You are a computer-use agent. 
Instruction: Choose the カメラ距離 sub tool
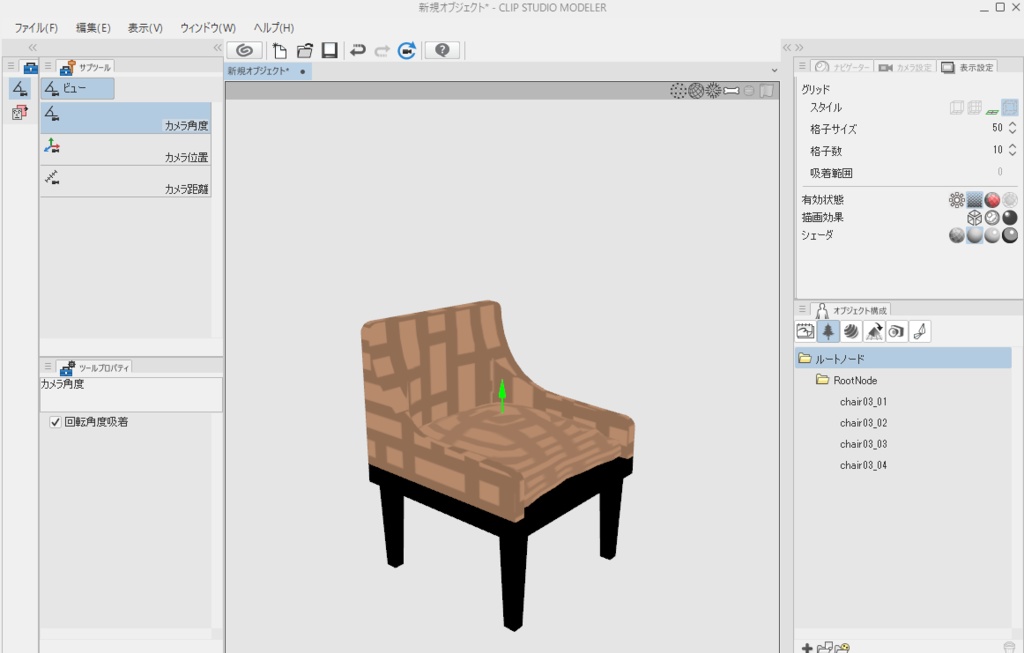coord(126,181)
